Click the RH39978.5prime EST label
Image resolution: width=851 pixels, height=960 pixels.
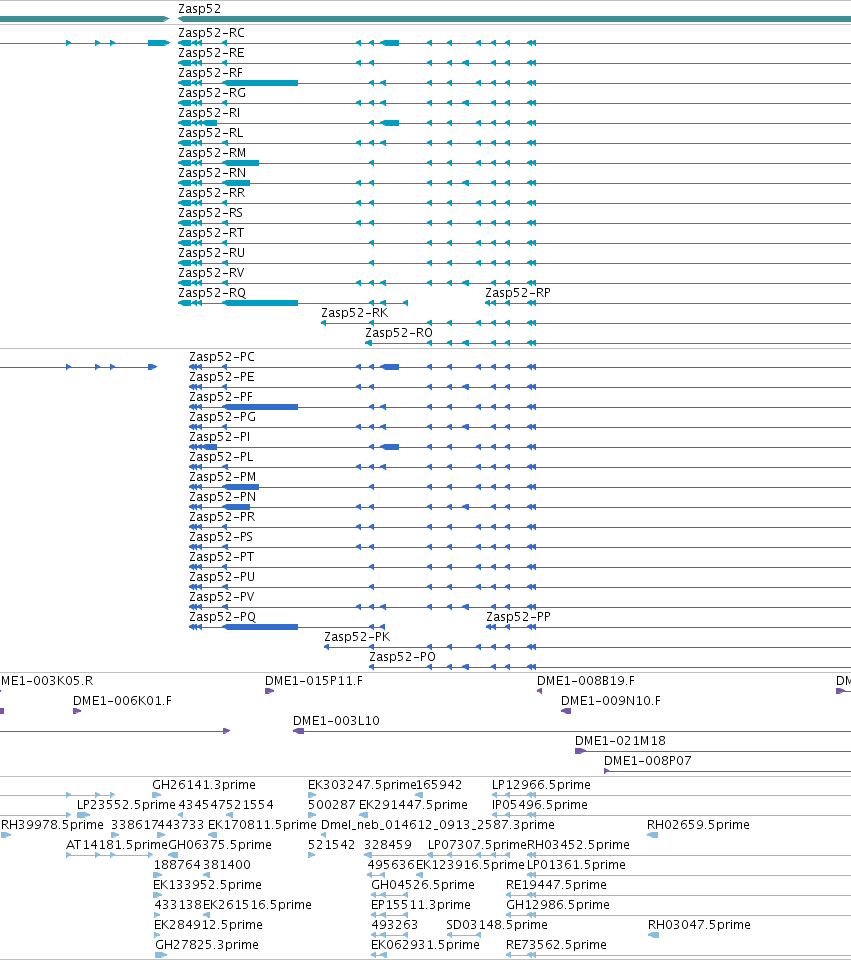point(52,825)
